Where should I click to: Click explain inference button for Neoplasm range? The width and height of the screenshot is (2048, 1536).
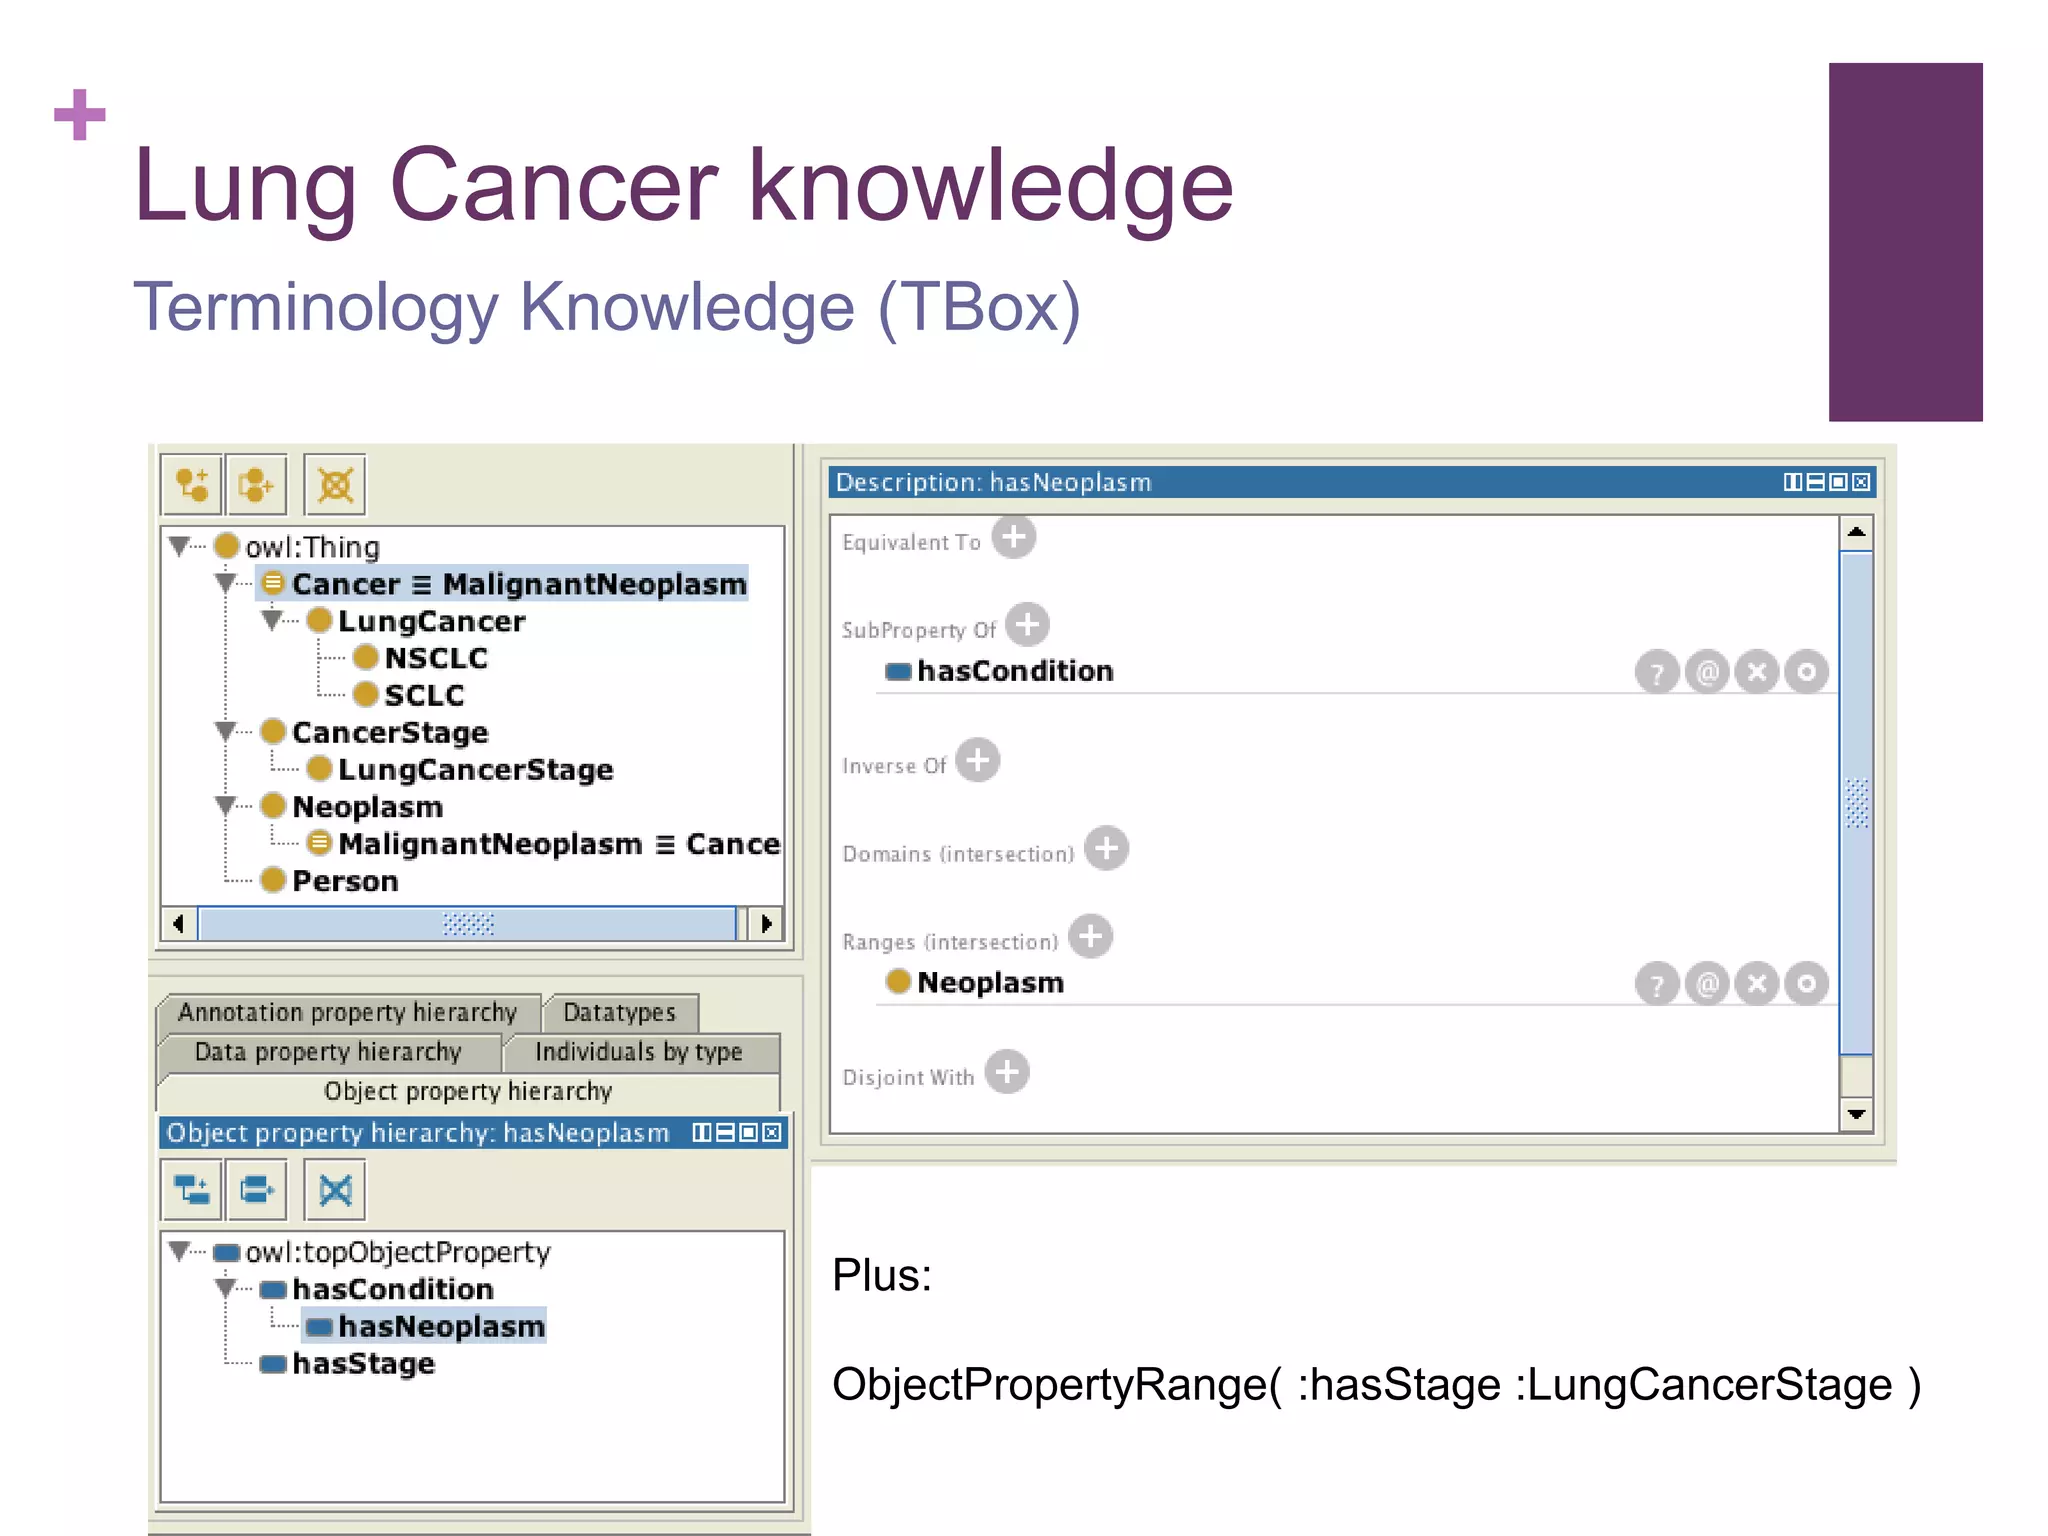click(x=1657, y=984)
